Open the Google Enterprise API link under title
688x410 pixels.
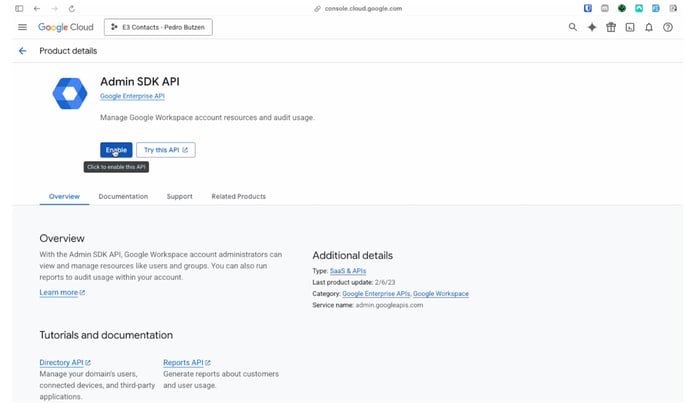coord(132,97)
